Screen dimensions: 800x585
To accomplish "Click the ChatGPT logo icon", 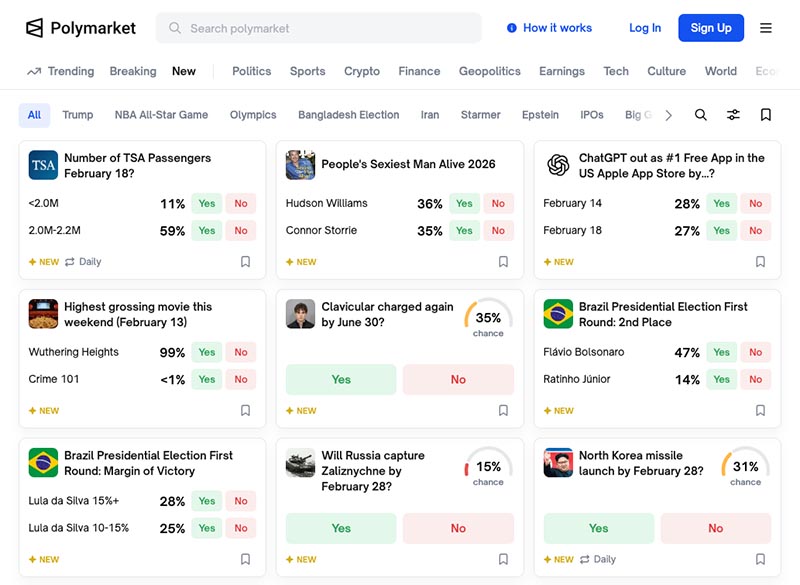I will click(558, 165).
